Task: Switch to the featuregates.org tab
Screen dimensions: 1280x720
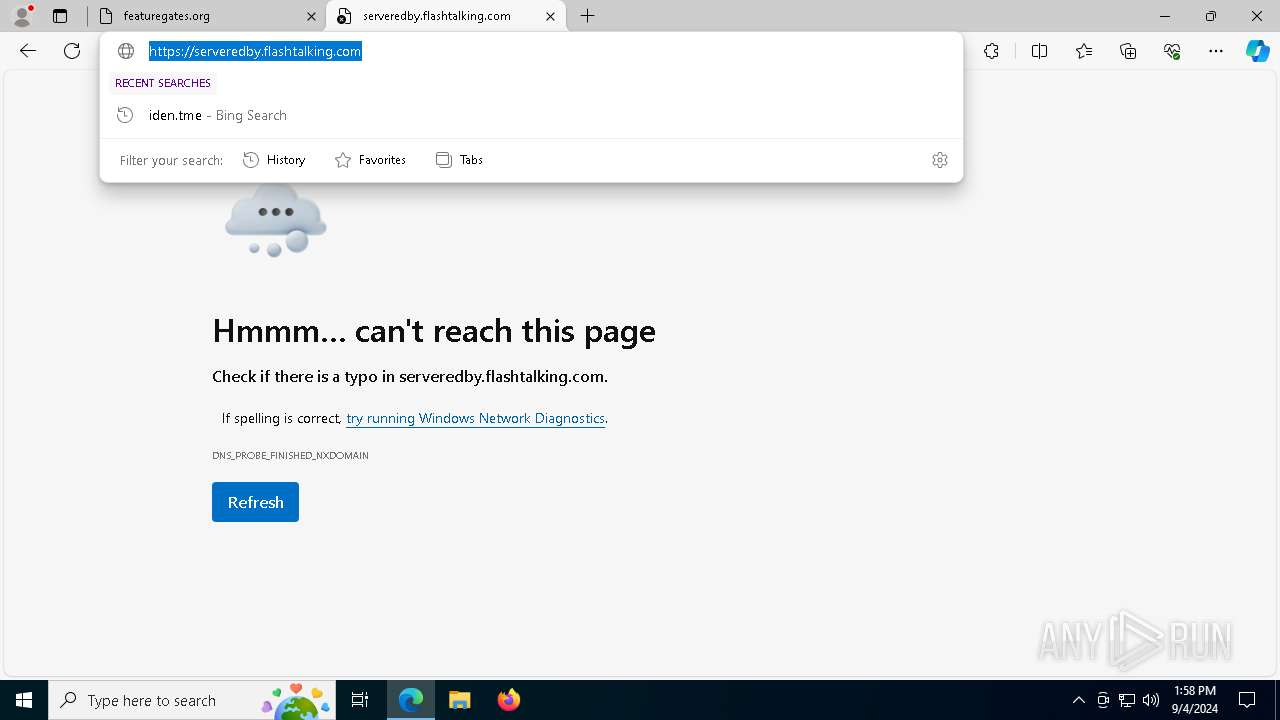Action: (207, 16)
